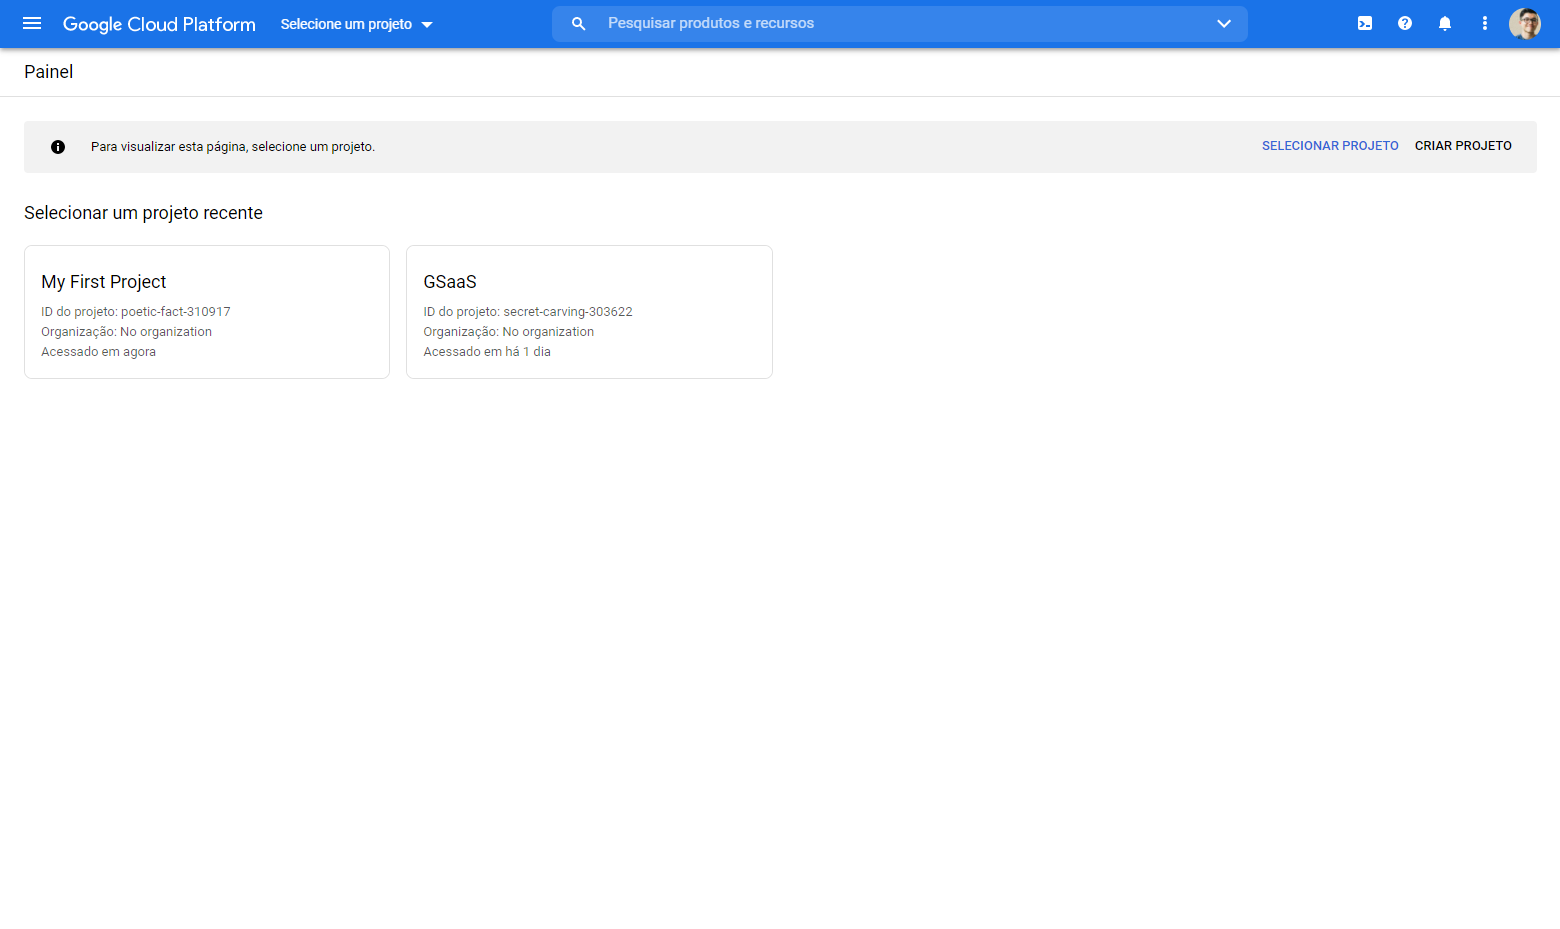
Task: Click 'Acessado em há 1 dia' text
Action: pyautogui.click(x=487, y=352)
